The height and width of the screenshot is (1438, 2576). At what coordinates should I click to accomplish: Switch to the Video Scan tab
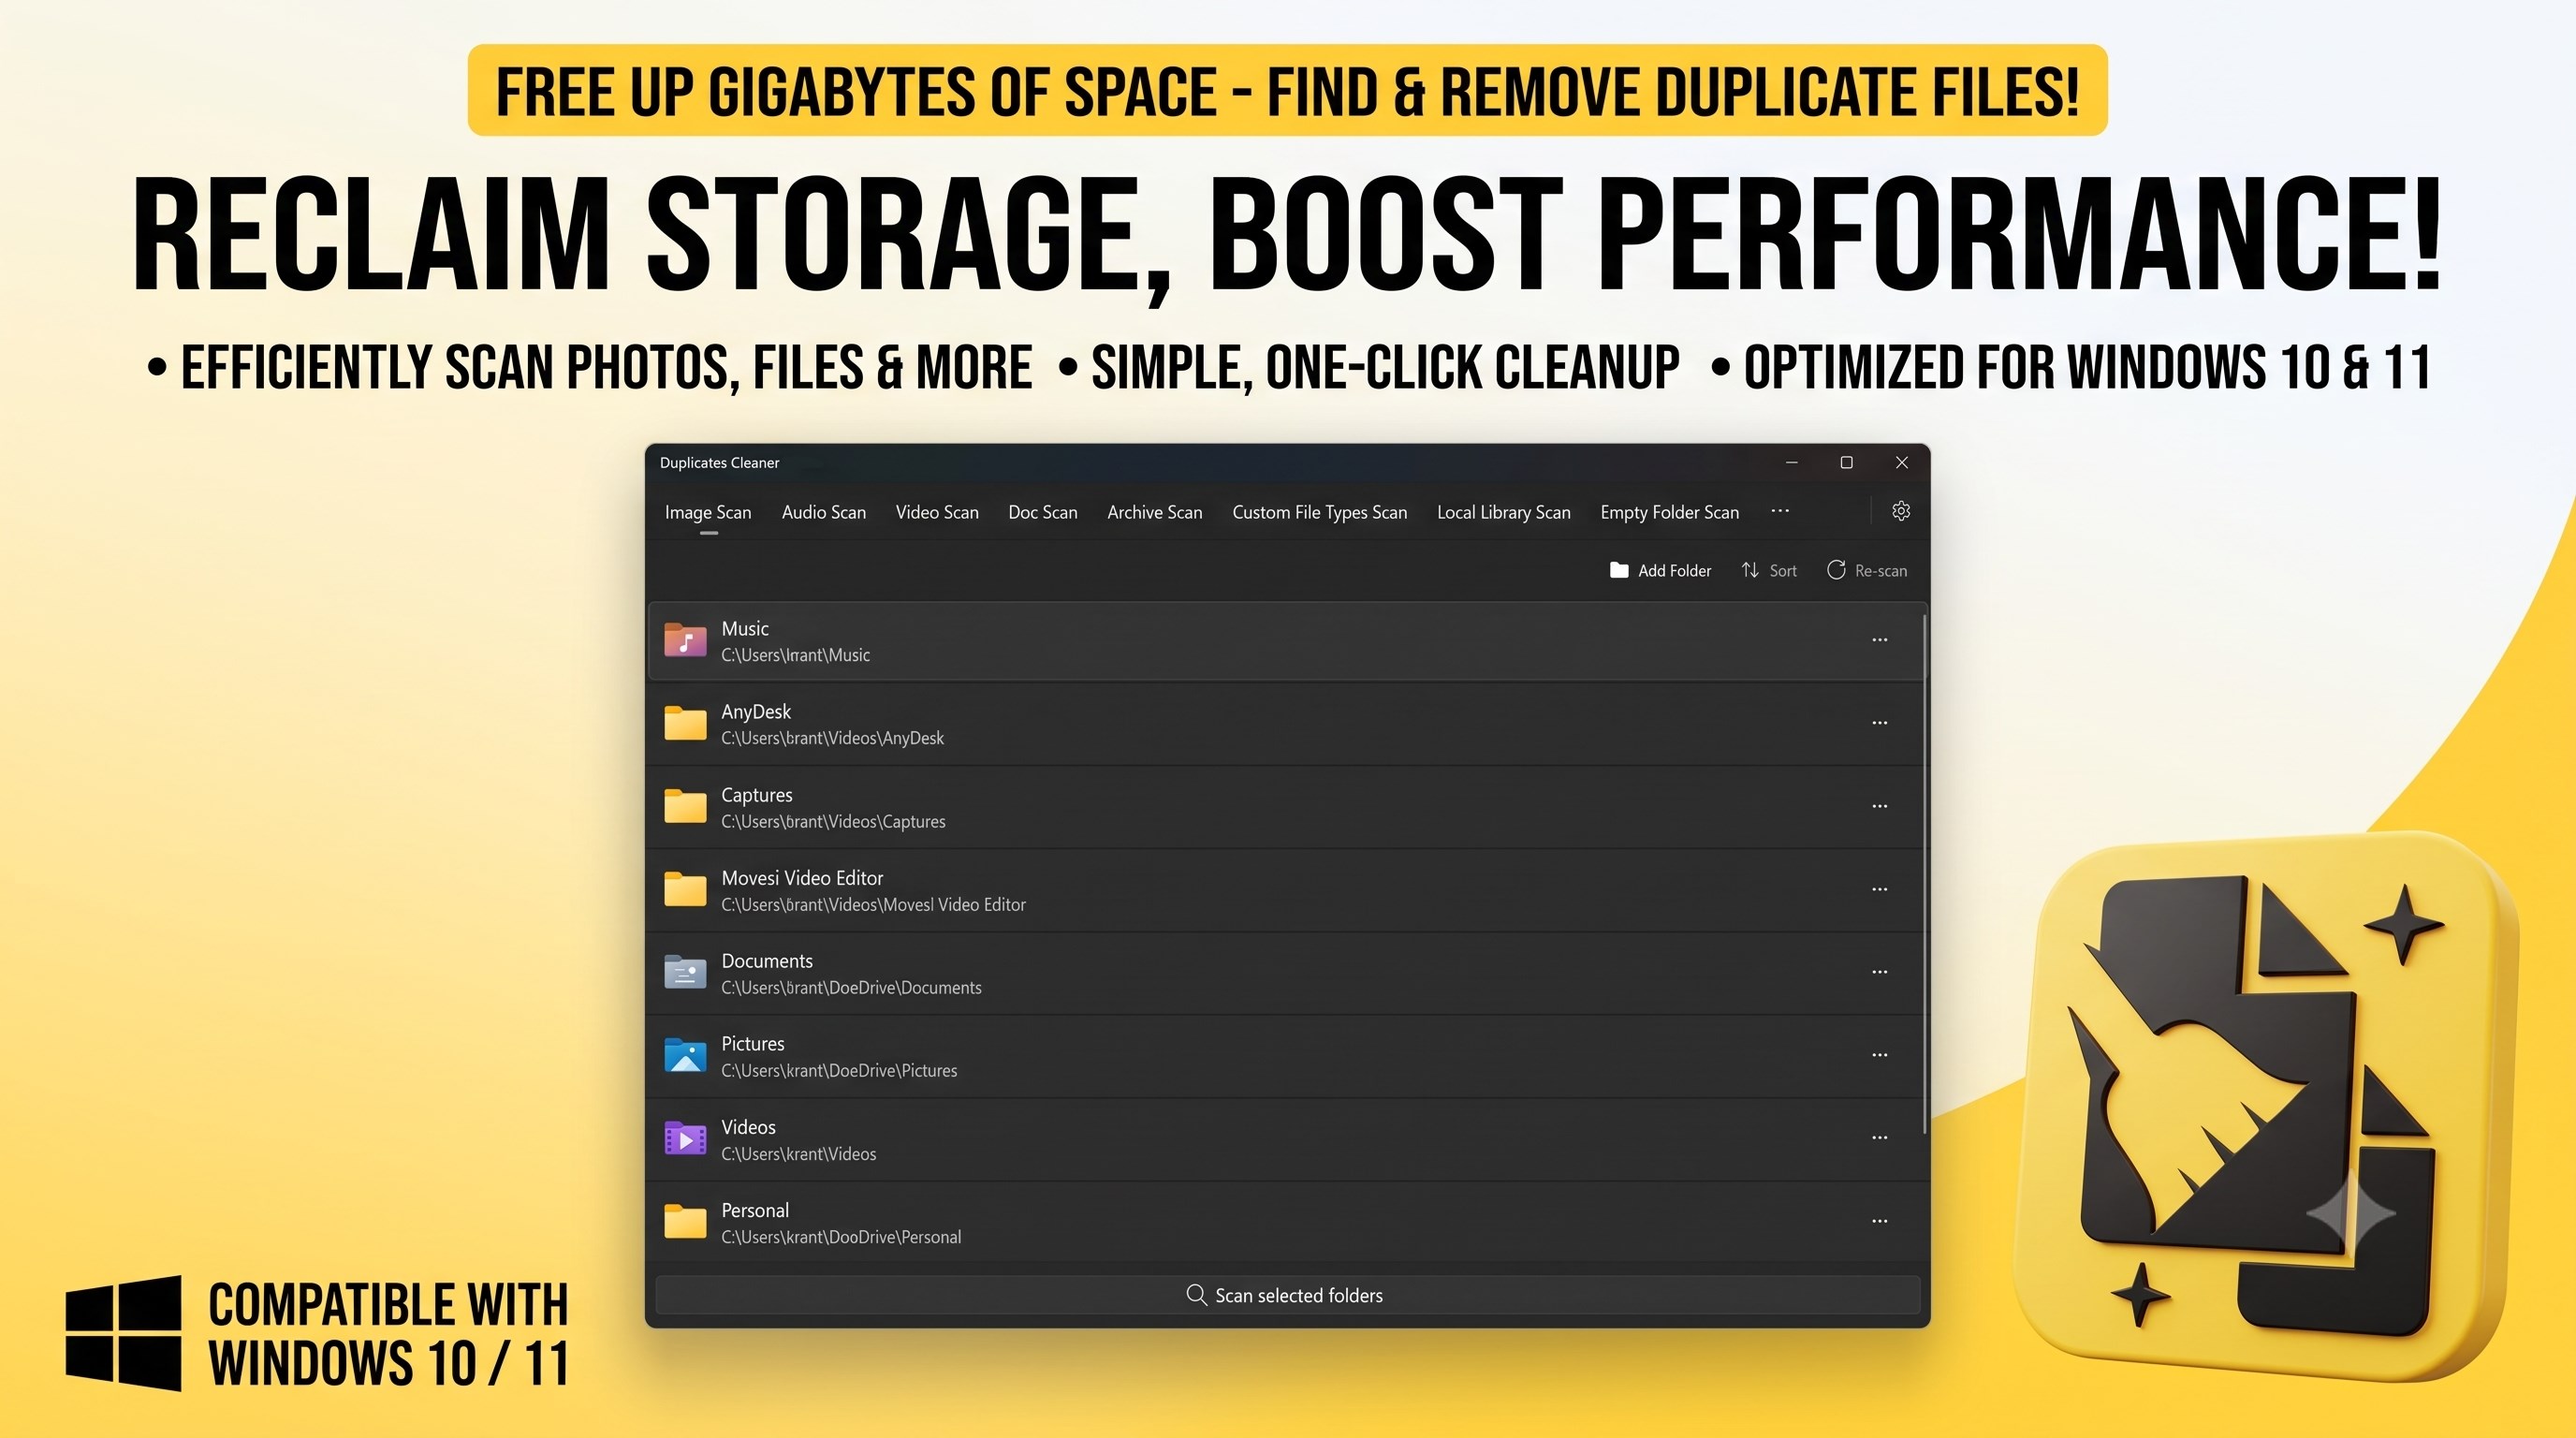pos(937,512)
